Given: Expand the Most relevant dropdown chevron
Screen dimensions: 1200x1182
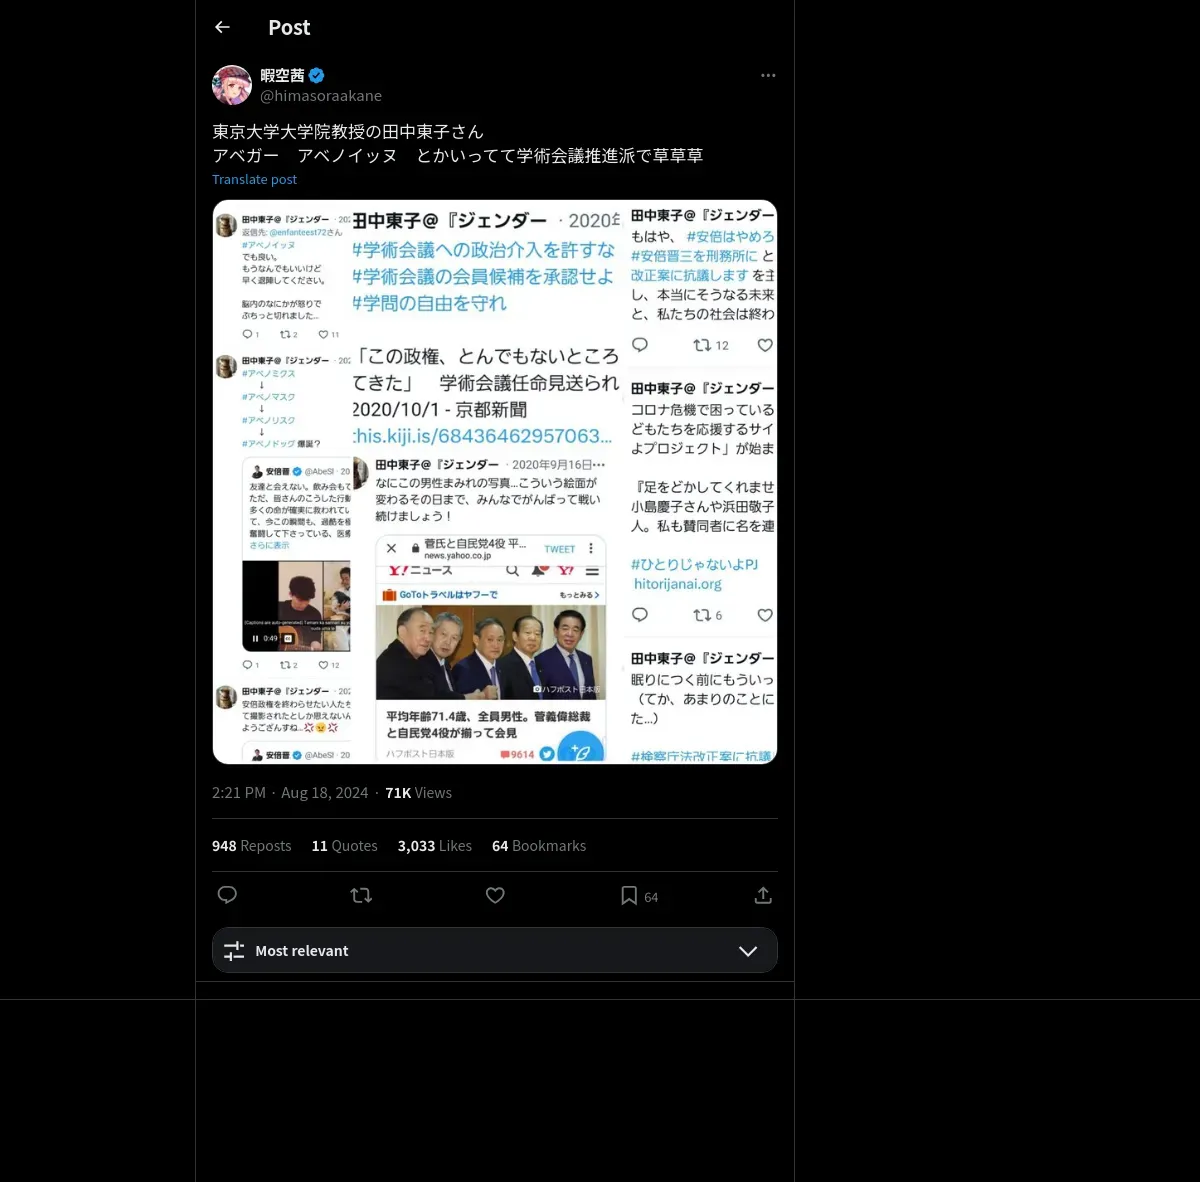Looking at the screenshot, I should (x=748, y=951).
